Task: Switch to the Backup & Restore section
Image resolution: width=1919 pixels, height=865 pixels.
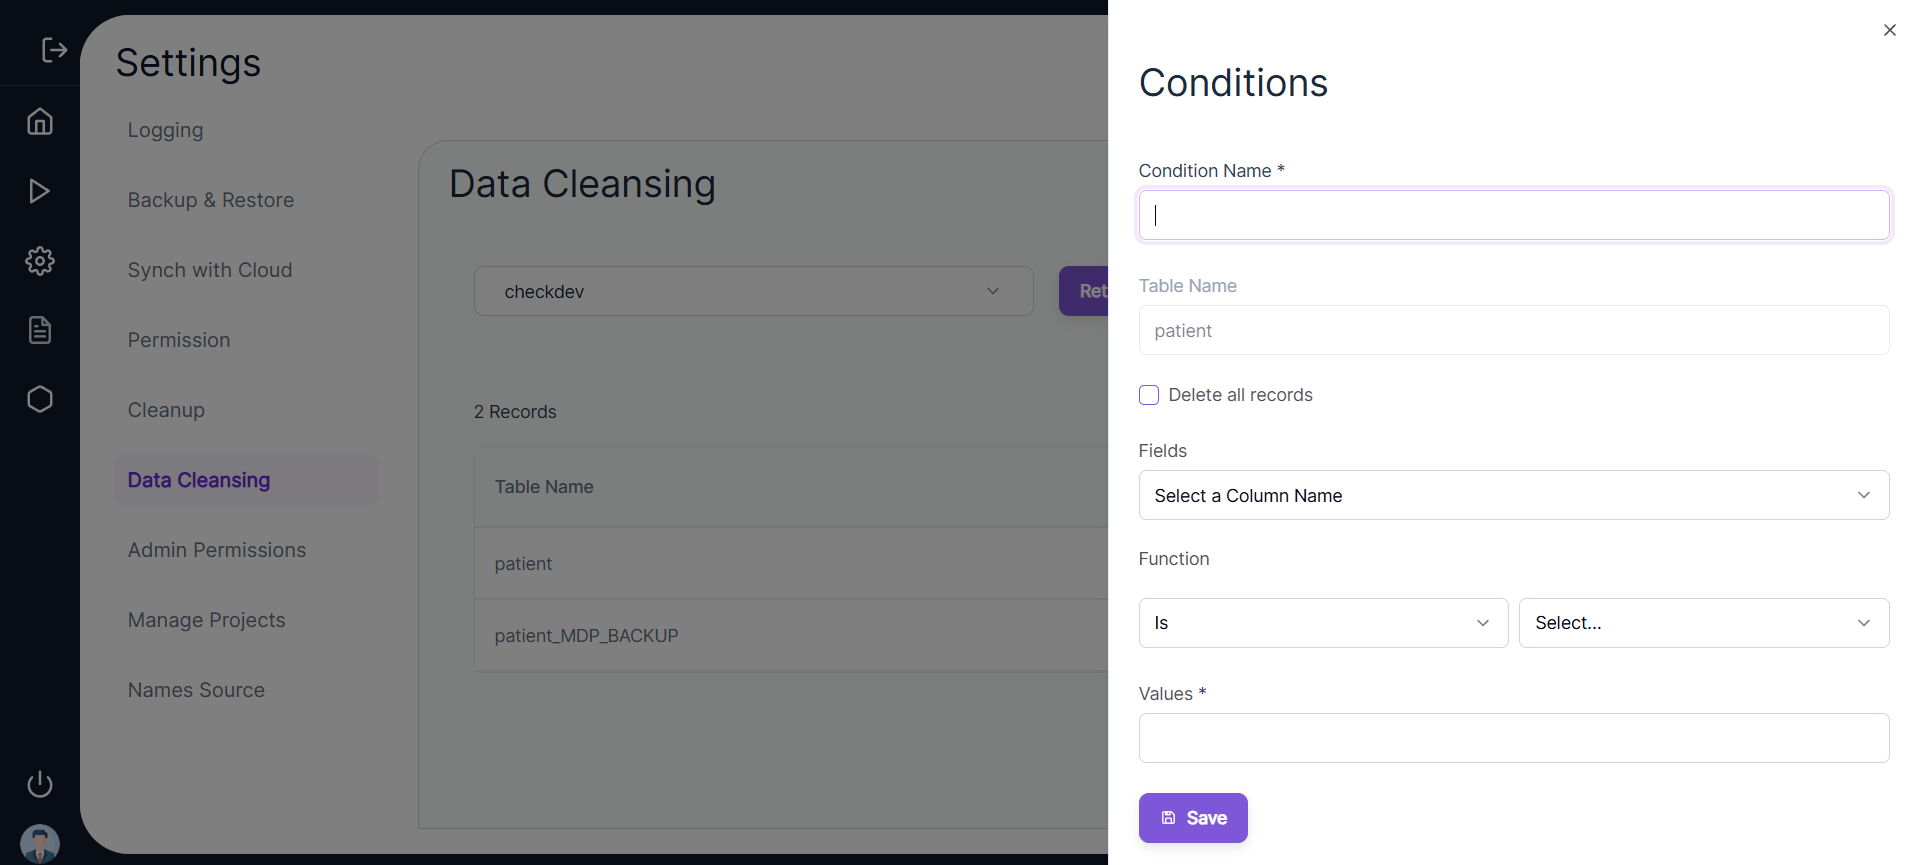Action: tap(210, 200)
